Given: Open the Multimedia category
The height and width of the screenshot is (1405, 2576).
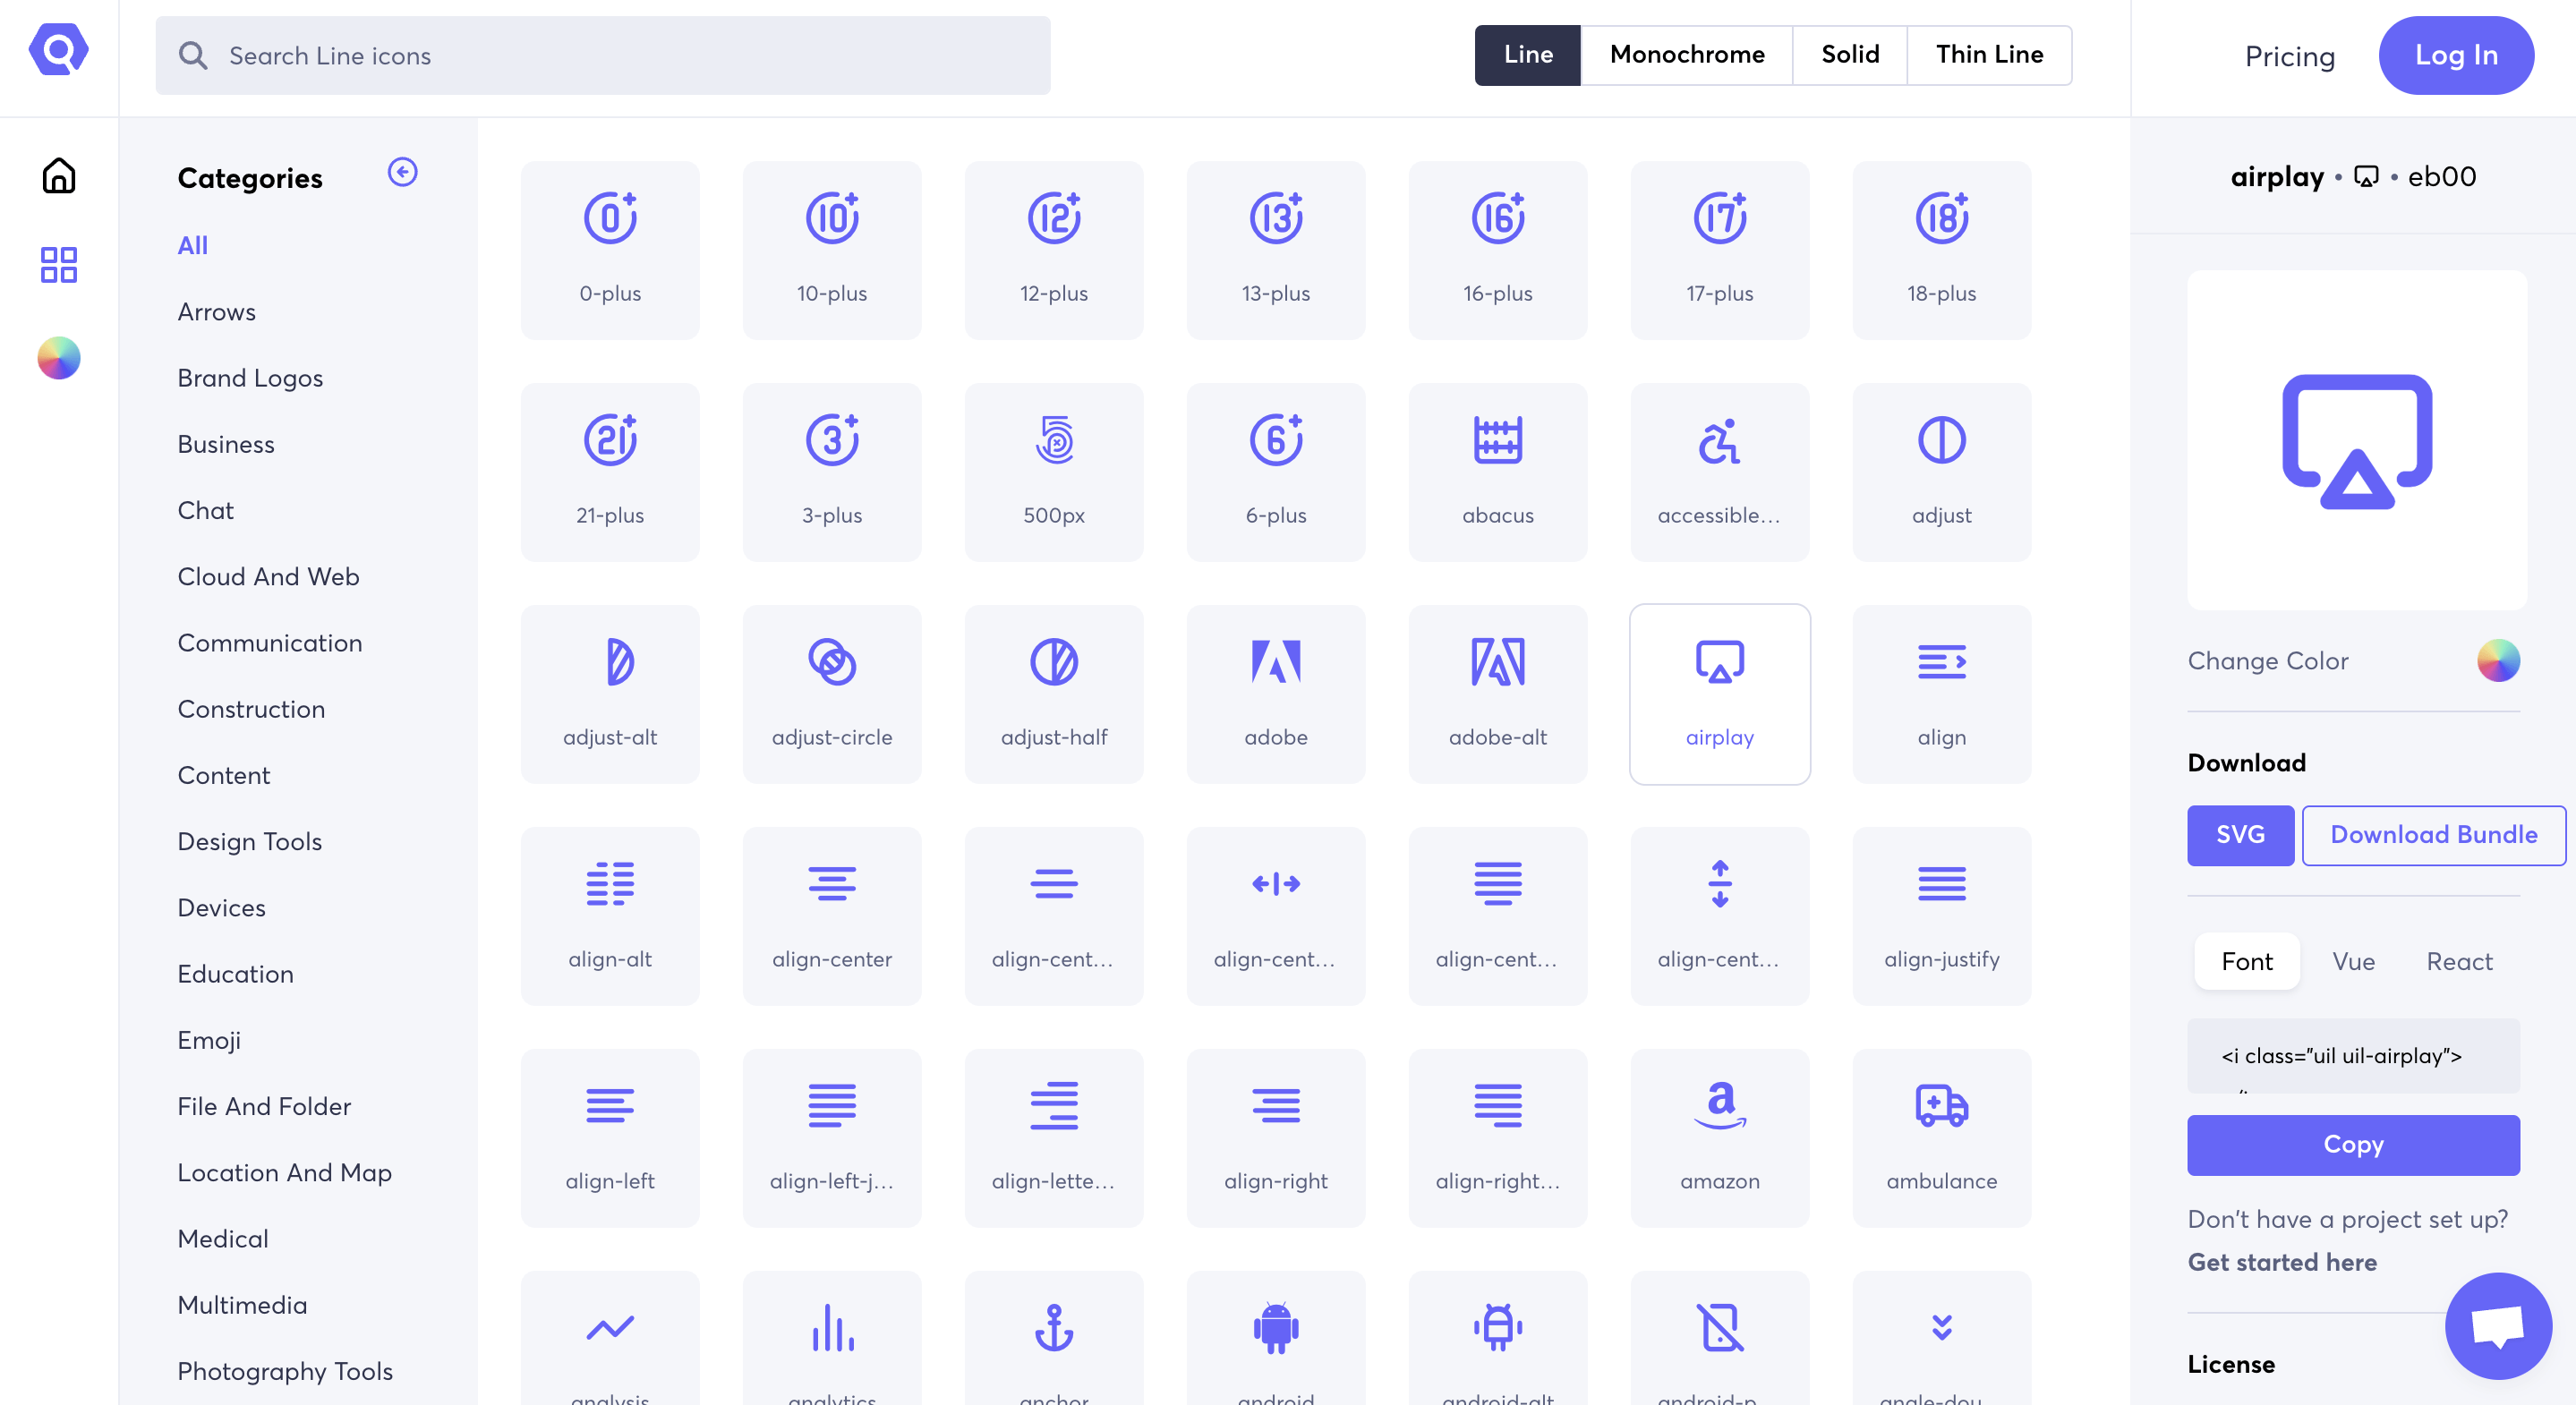Looking at the screenshot, I should pyautogui.click(x=242, y=1305).
